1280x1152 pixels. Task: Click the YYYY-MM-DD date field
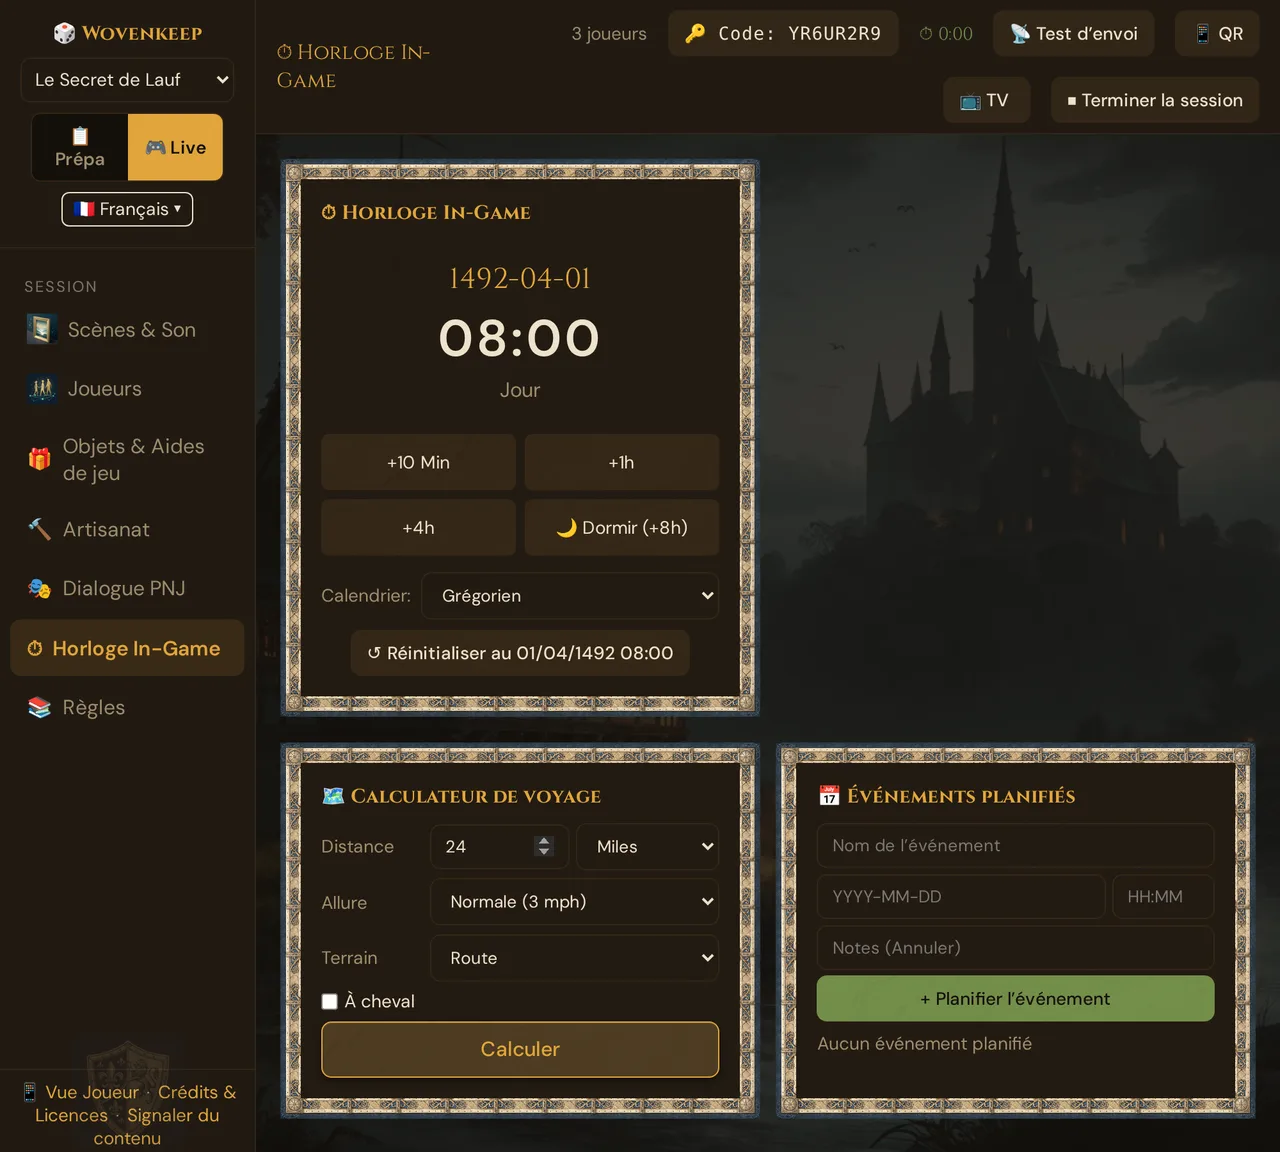(961, 897)
